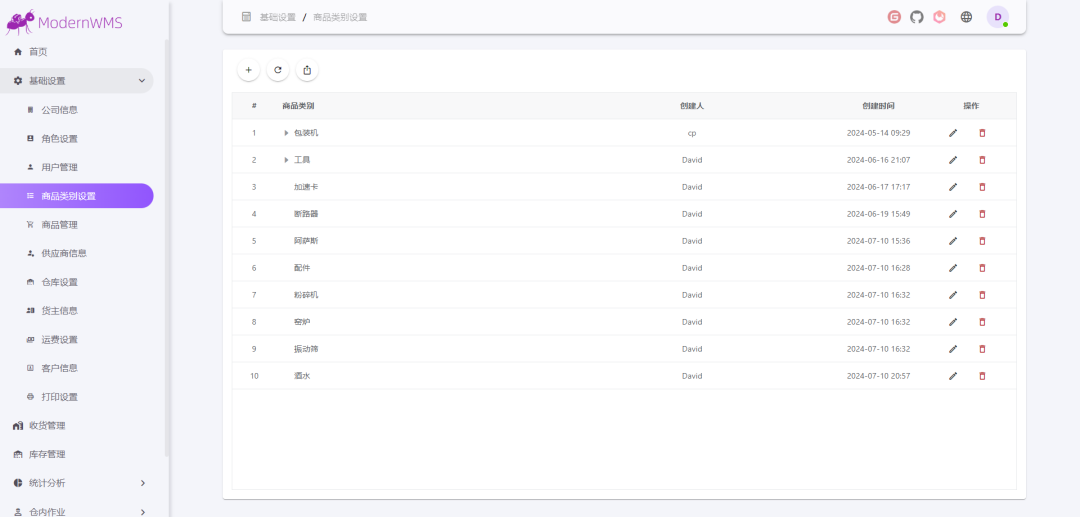
Task: Edit the 工具 row
Action: coord(953,160)
